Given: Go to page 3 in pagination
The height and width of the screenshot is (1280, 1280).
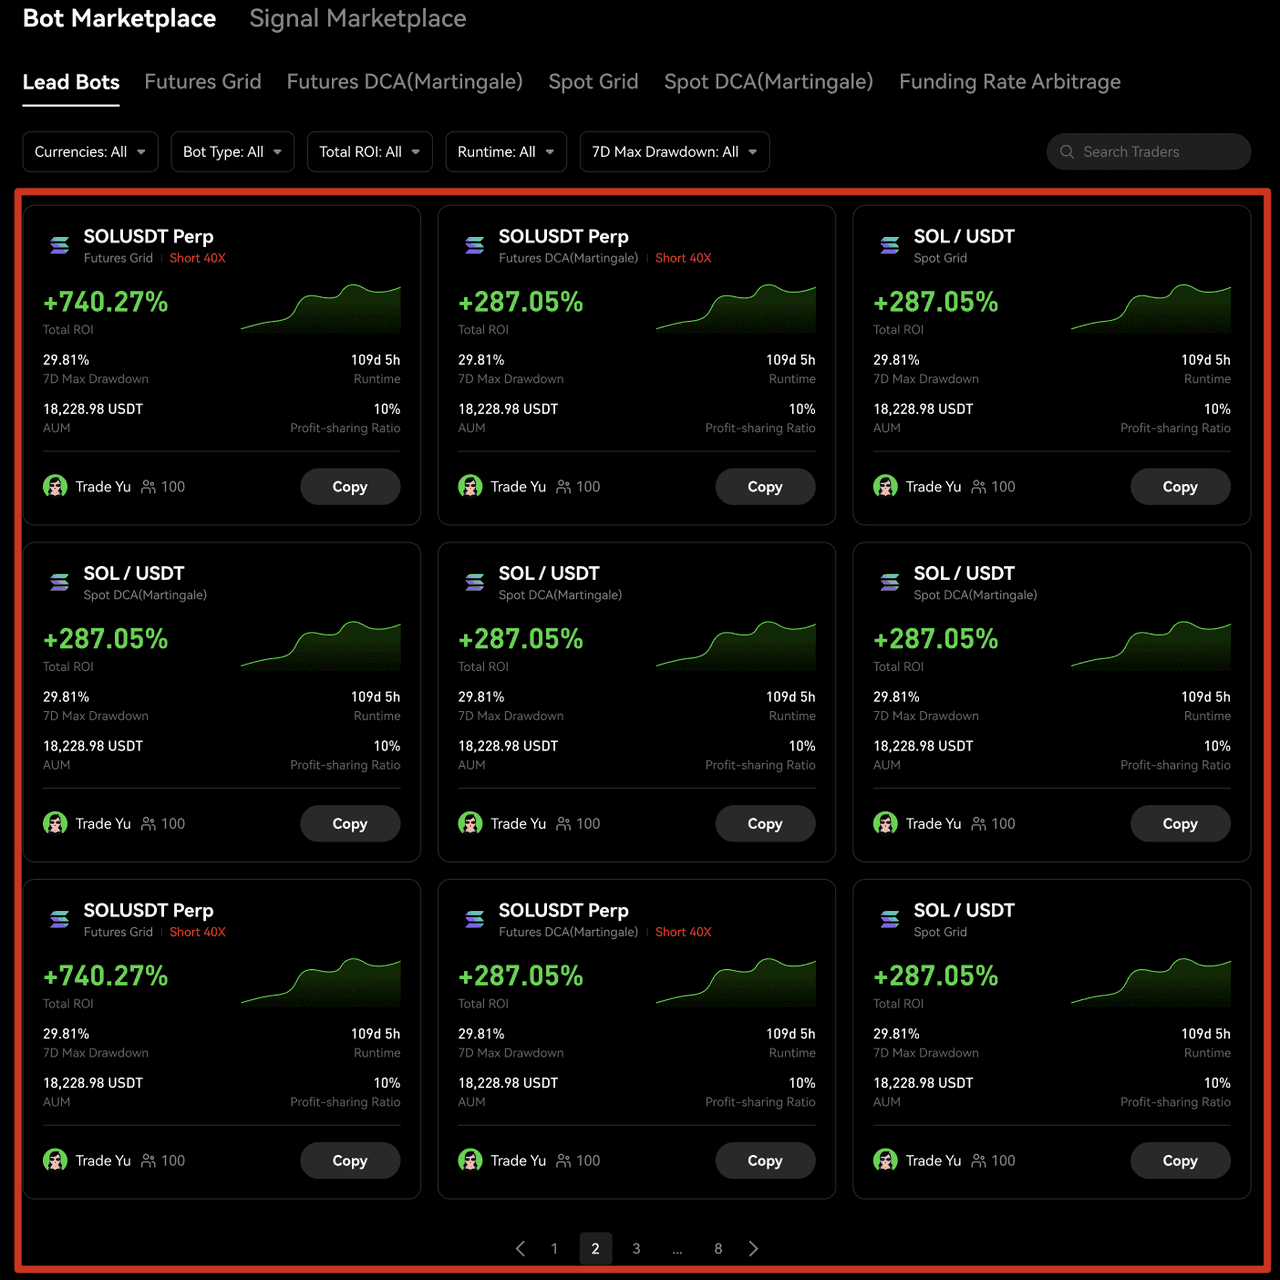Looking at the screenshot, I should [x=636, y=1248].
